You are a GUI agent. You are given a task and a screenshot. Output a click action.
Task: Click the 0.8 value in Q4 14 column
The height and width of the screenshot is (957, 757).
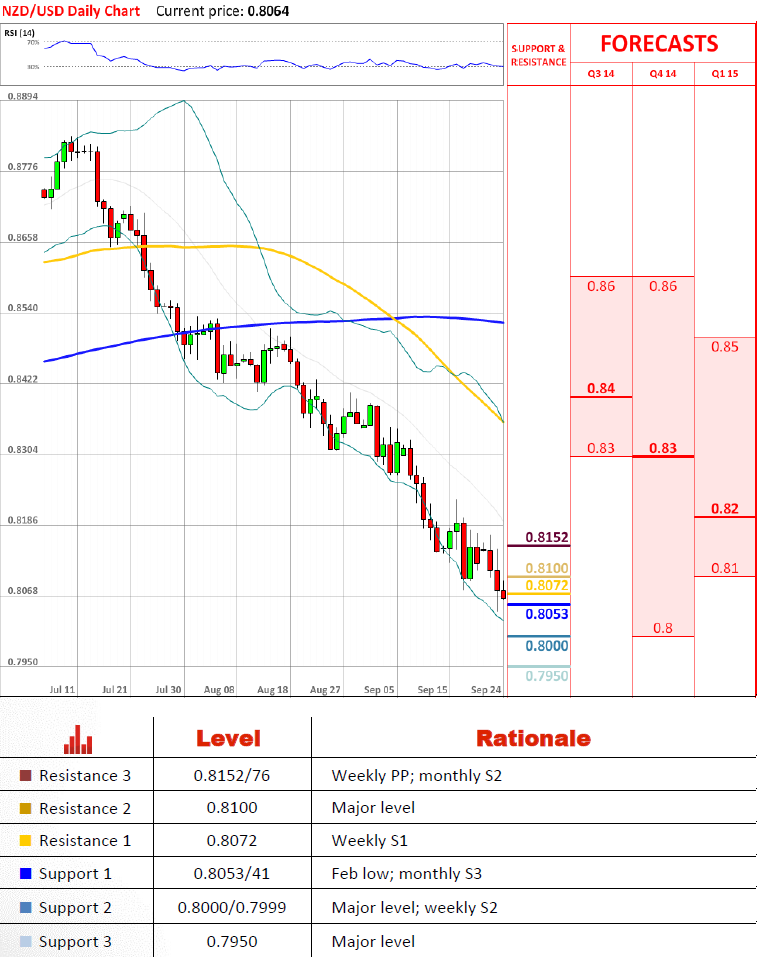pyautogui.click(x=663, y=628)
